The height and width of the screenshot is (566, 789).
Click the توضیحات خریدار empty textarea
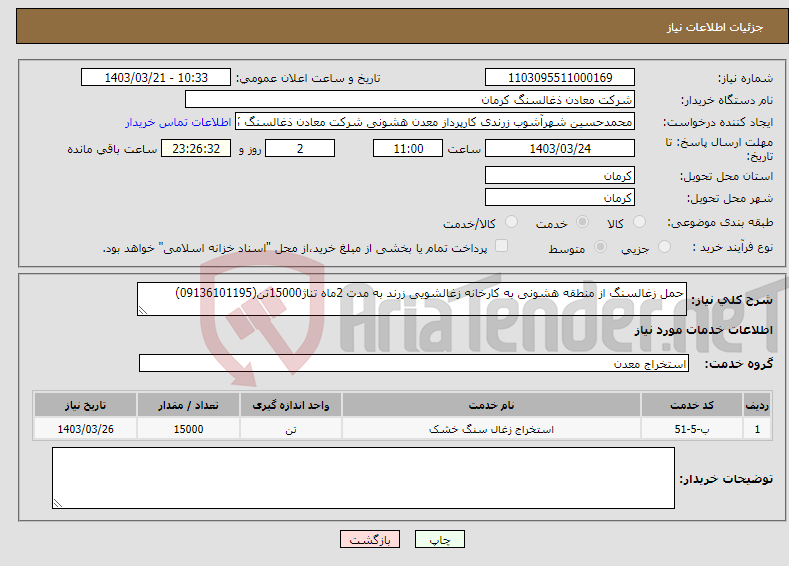pos(363,478)
